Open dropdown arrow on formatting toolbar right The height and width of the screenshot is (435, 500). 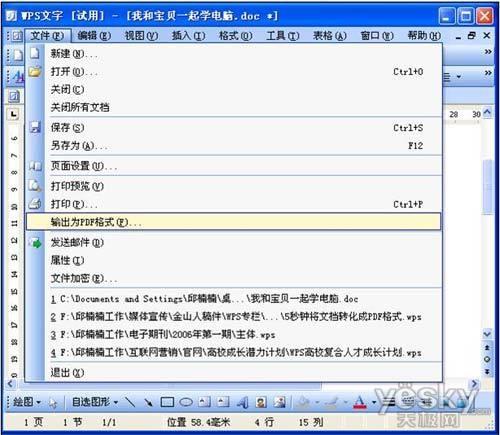click(x=459, y=77)
